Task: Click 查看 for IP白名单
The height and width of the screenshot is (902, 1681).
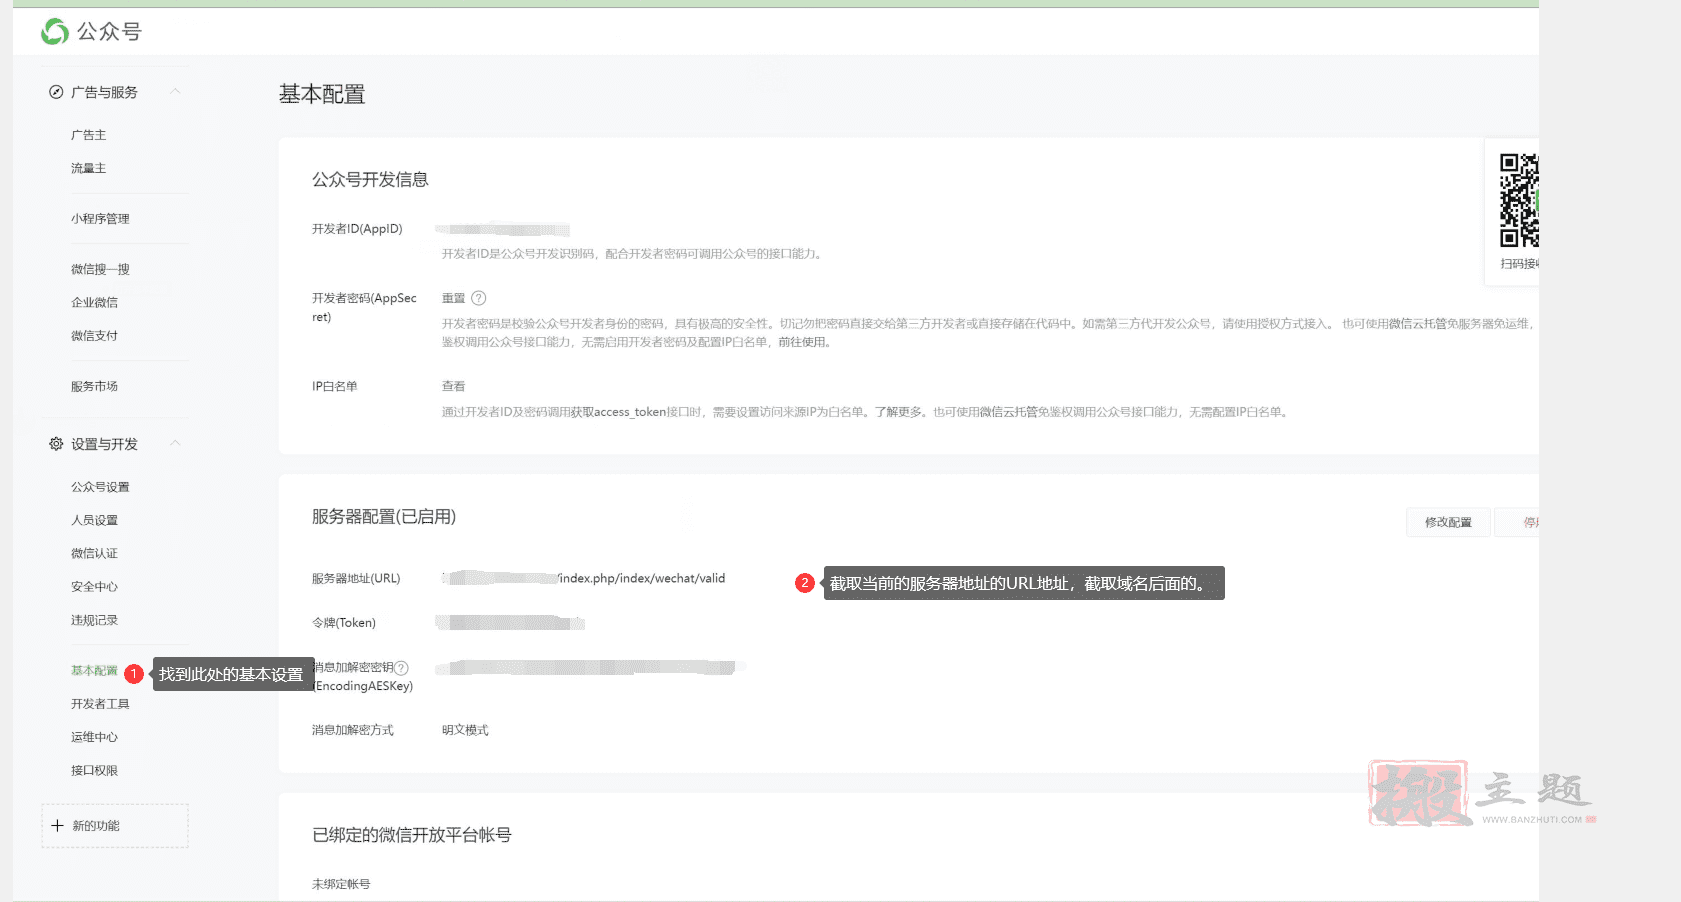Action: [x=454, y=386]
